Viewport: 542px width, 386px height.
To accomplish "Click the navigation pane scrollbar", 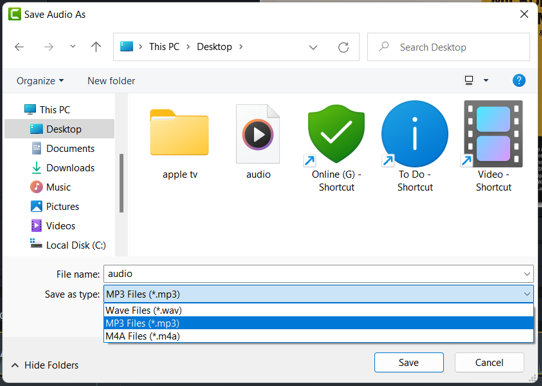I will 121,183.
